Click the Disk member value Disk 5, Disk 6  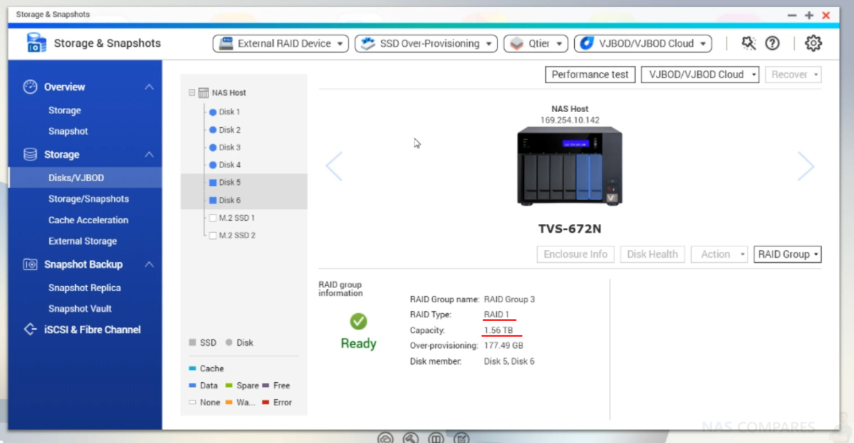pyautogui.click(x=509, y=361)
